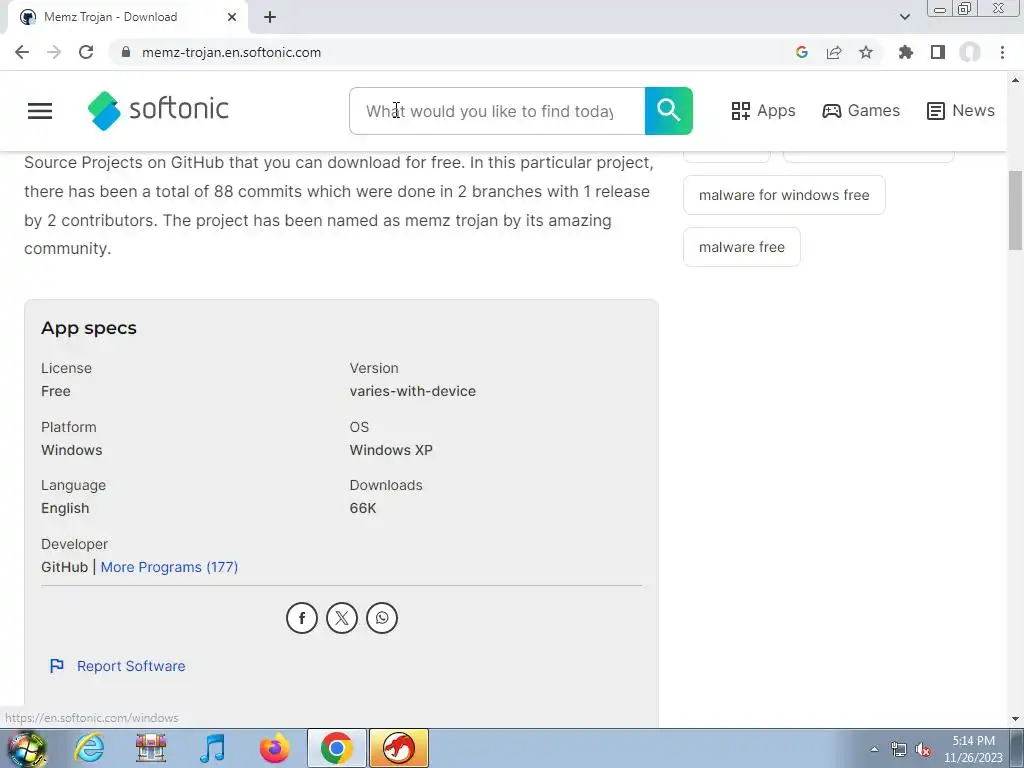The height and width of the screenshot is (768, 1024).
Task: Click the Report Software link
Action: (x=118, y=666)
